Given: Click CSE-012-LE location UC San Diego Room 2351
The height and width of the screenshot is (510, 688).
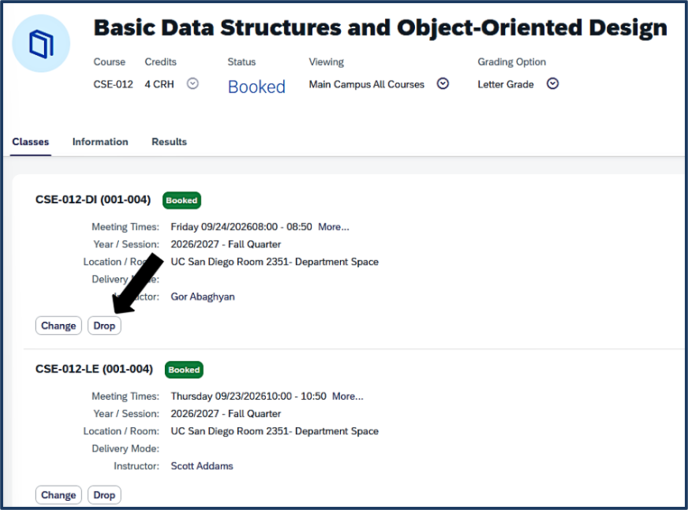Looking at the screenshot, I should (x=275, y=431).
